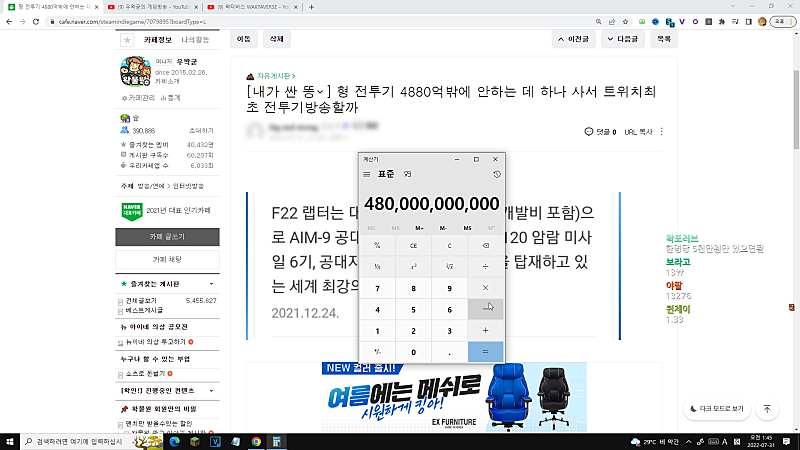800x450 pixels.
Task: Click the x squared calculator key
Action: 413,266
